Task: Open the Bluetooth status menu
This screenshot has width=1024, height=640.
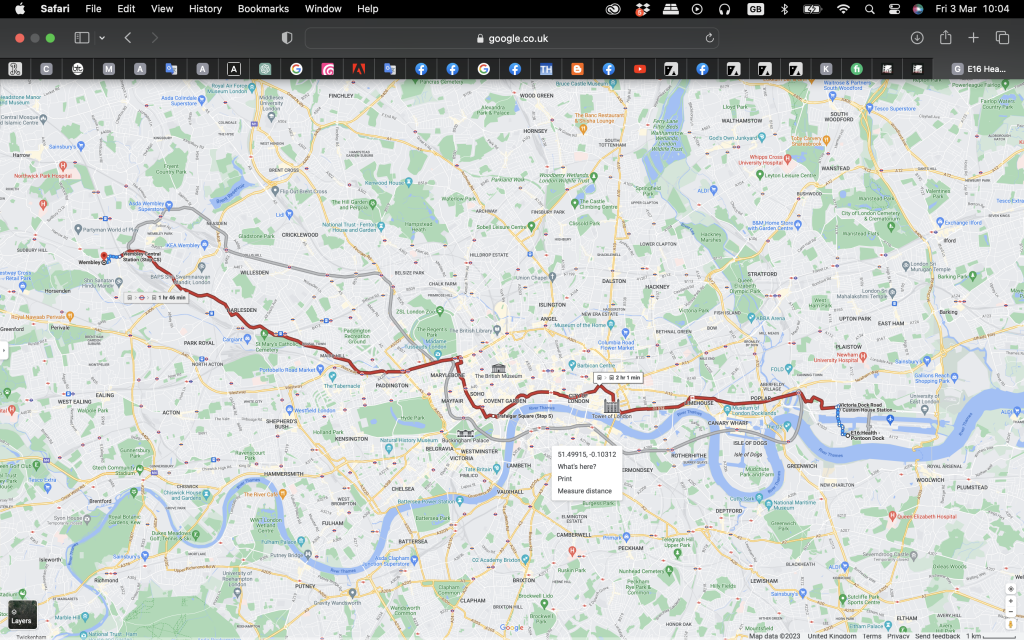Action: point(784,8)
